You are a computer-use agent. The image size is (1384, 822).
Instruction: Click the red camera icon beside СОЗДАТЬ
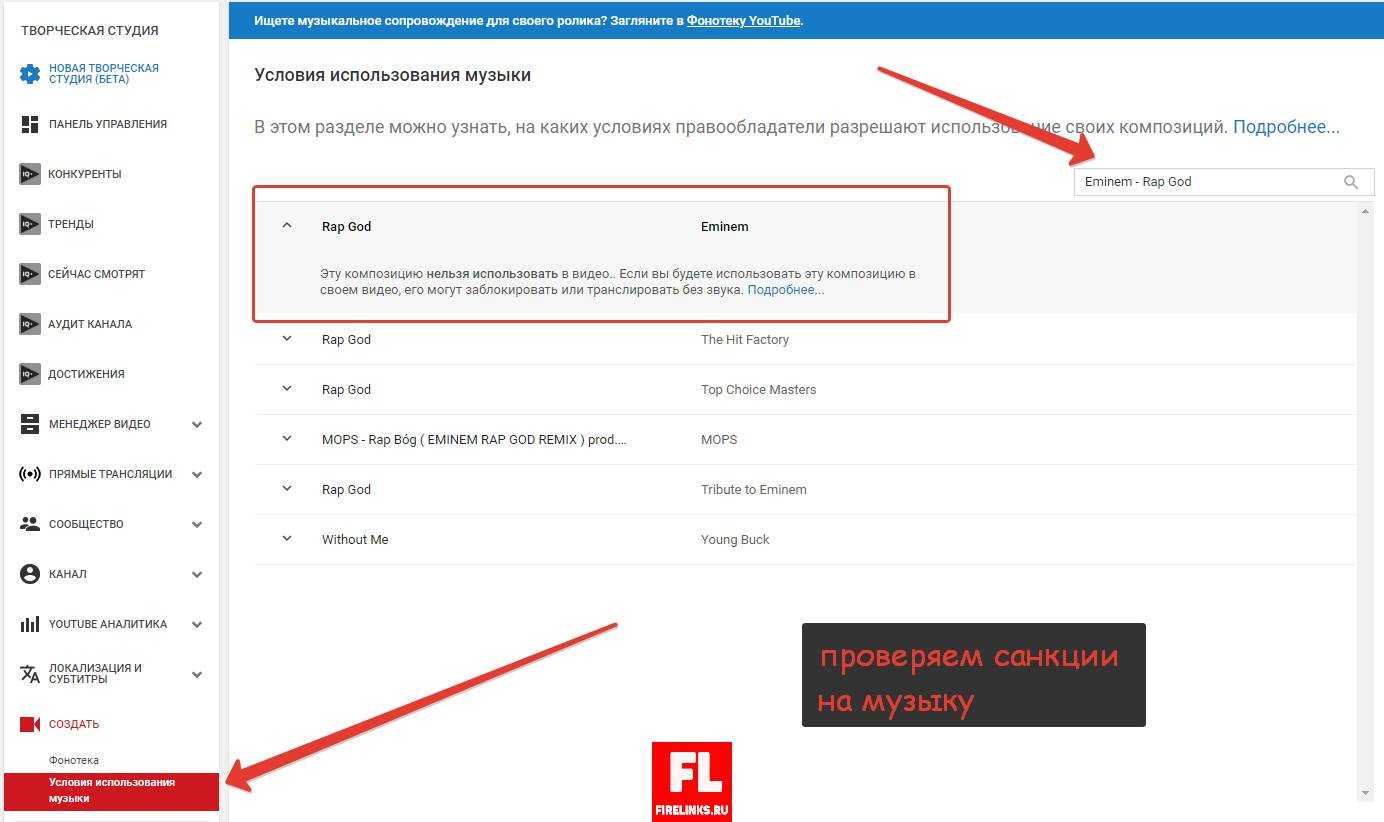(x=30, y=724)
